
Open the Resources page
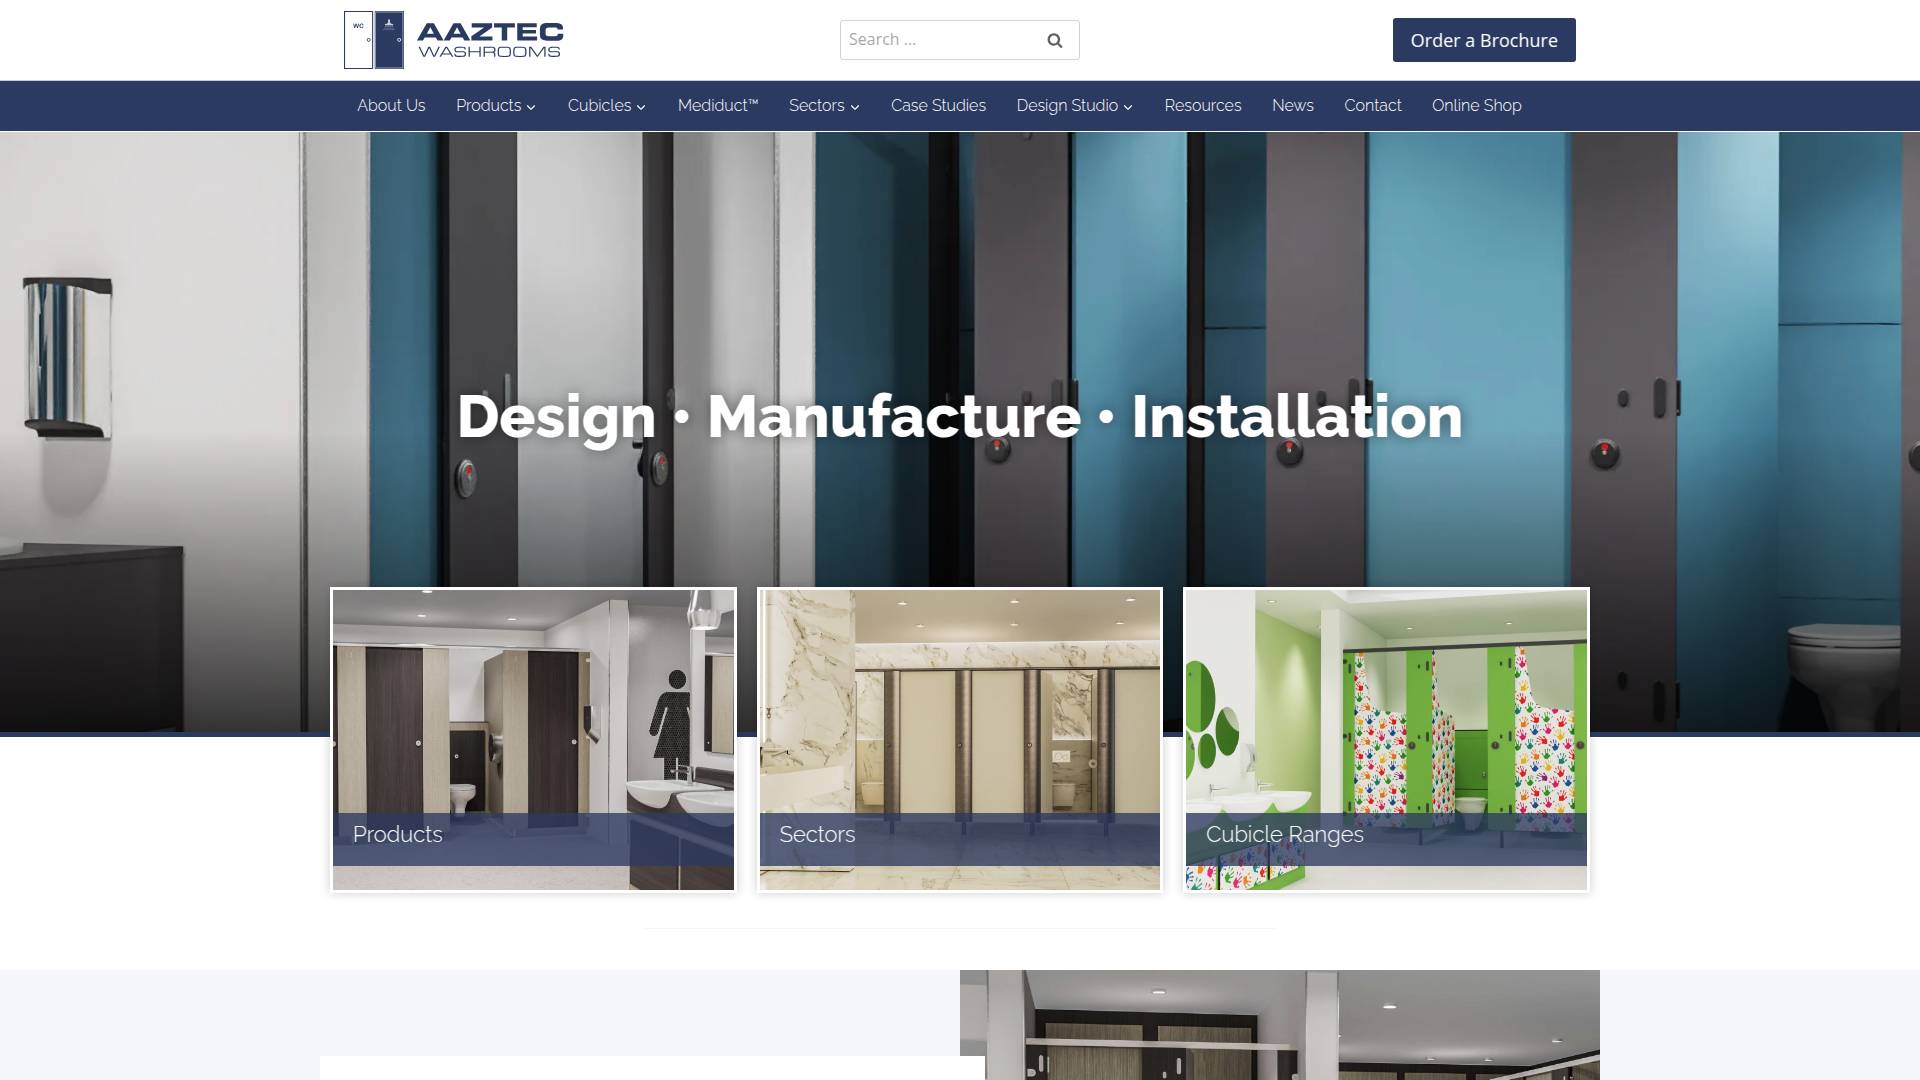(1203, 105)
